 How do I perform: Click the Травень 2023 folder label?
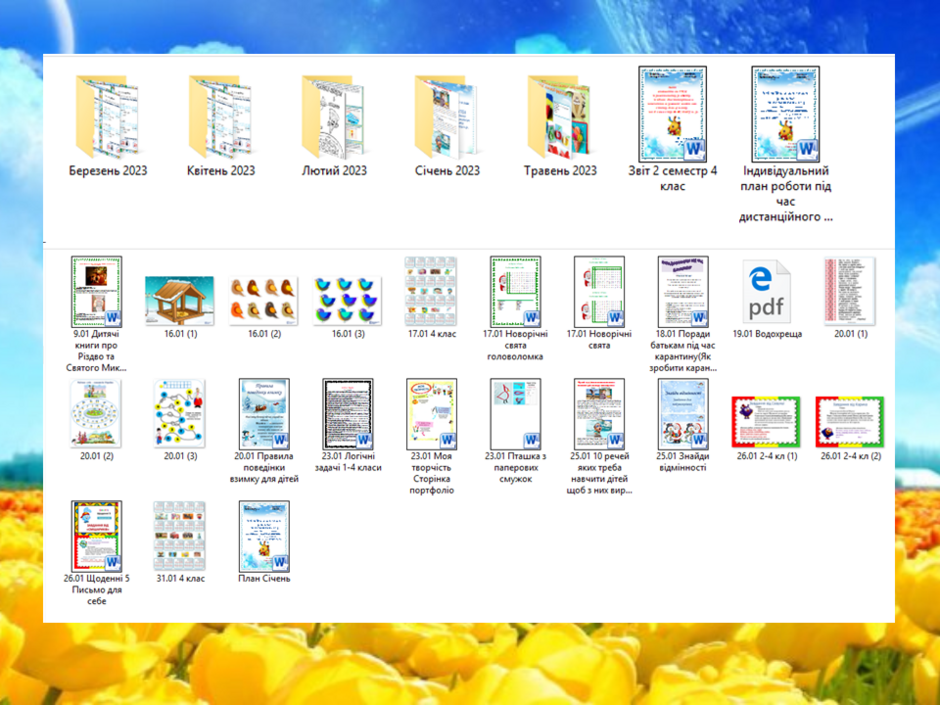pos(560,171)
